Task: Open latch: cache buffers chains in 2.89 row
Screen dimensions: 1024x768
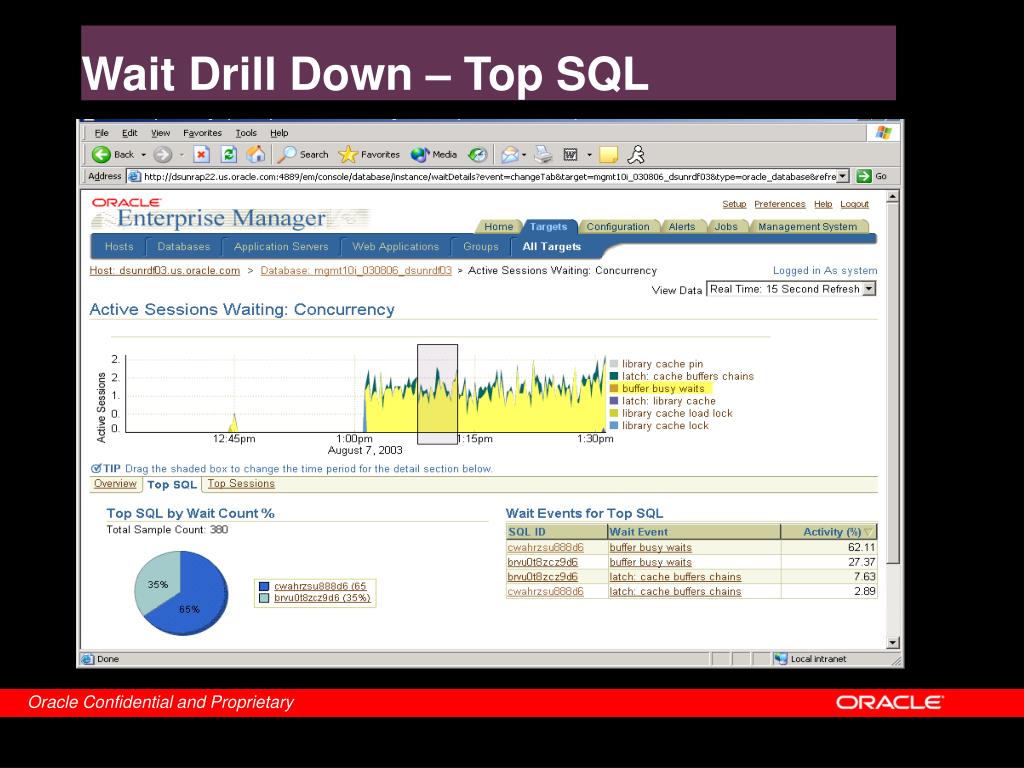Action: tap(675, 592)
